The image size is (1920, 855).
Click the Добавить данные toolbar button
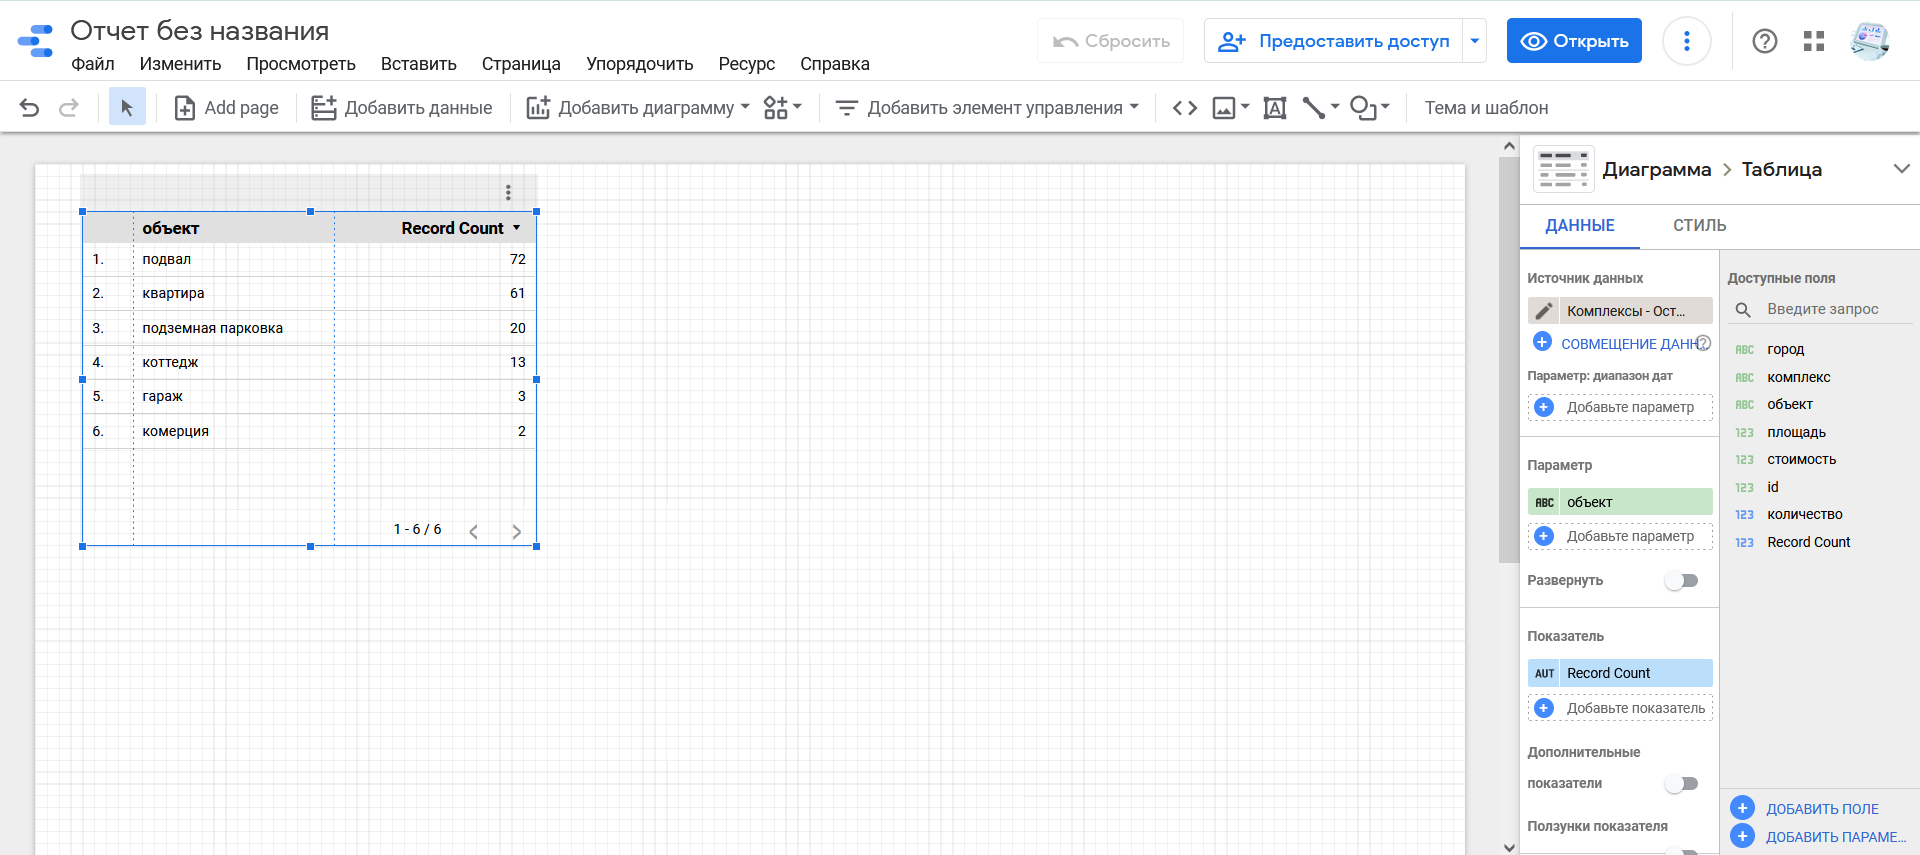pyautogui.click(x=402, y=108)
